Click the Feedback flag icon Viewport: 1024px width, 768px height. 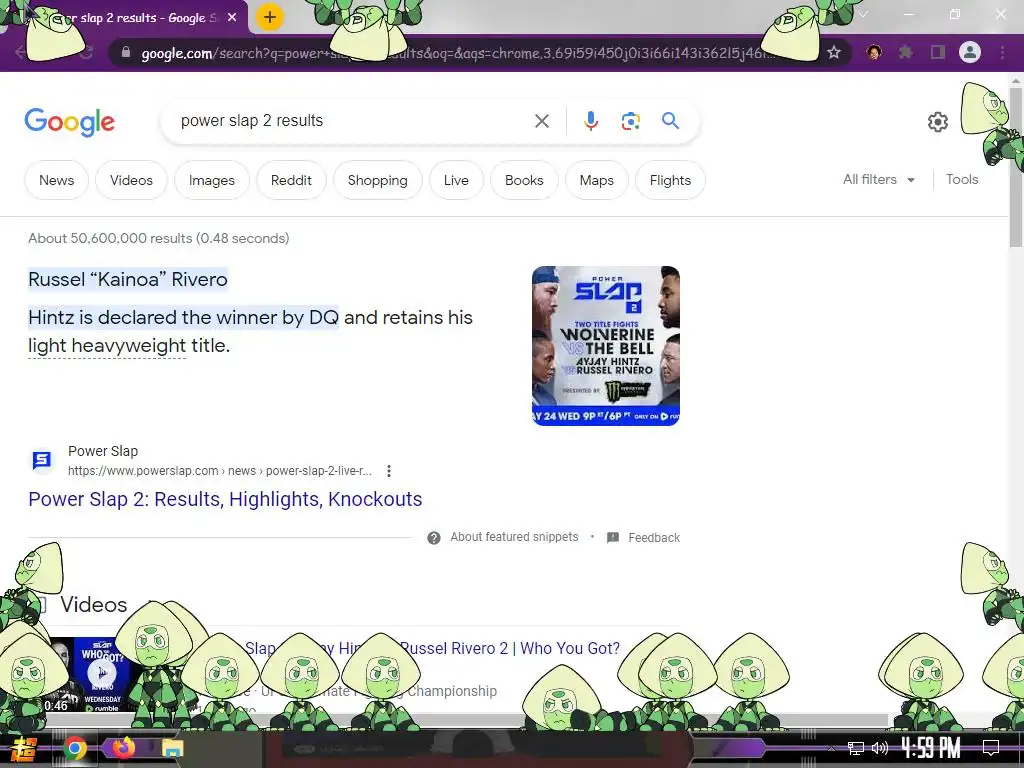[613, 537]
